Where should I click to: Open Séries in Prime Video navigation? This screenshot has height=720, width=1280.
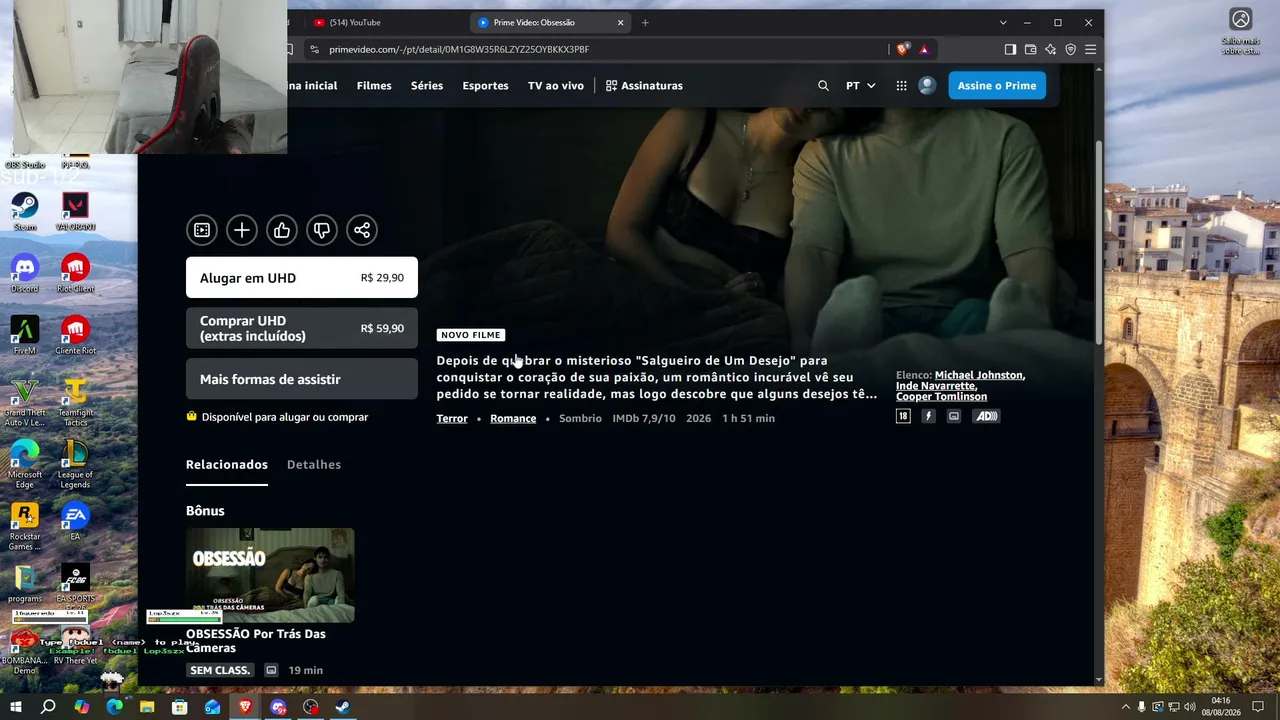pos(427,86)
